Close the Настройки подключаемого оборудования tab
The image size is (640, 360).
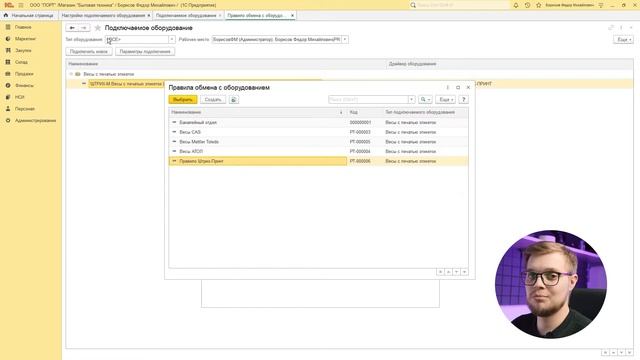click(149, 16)
